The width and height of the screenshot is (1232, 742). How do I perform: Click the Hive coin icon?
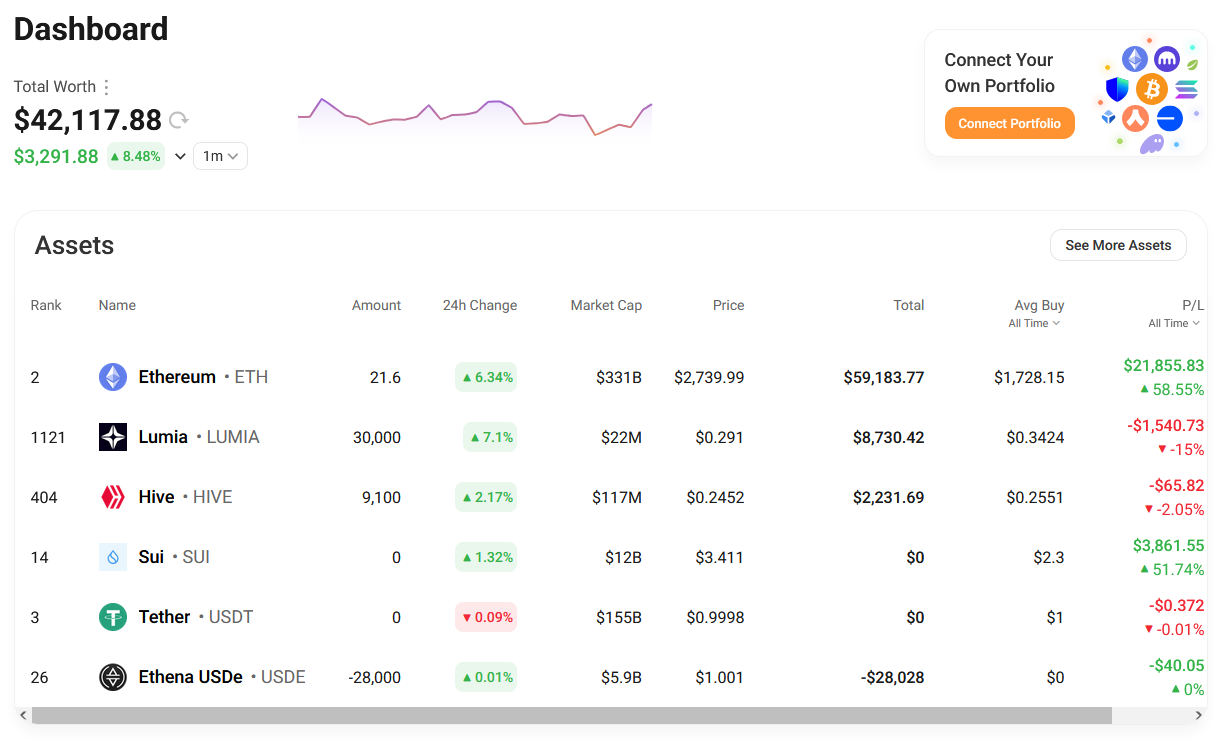(113, 497)
